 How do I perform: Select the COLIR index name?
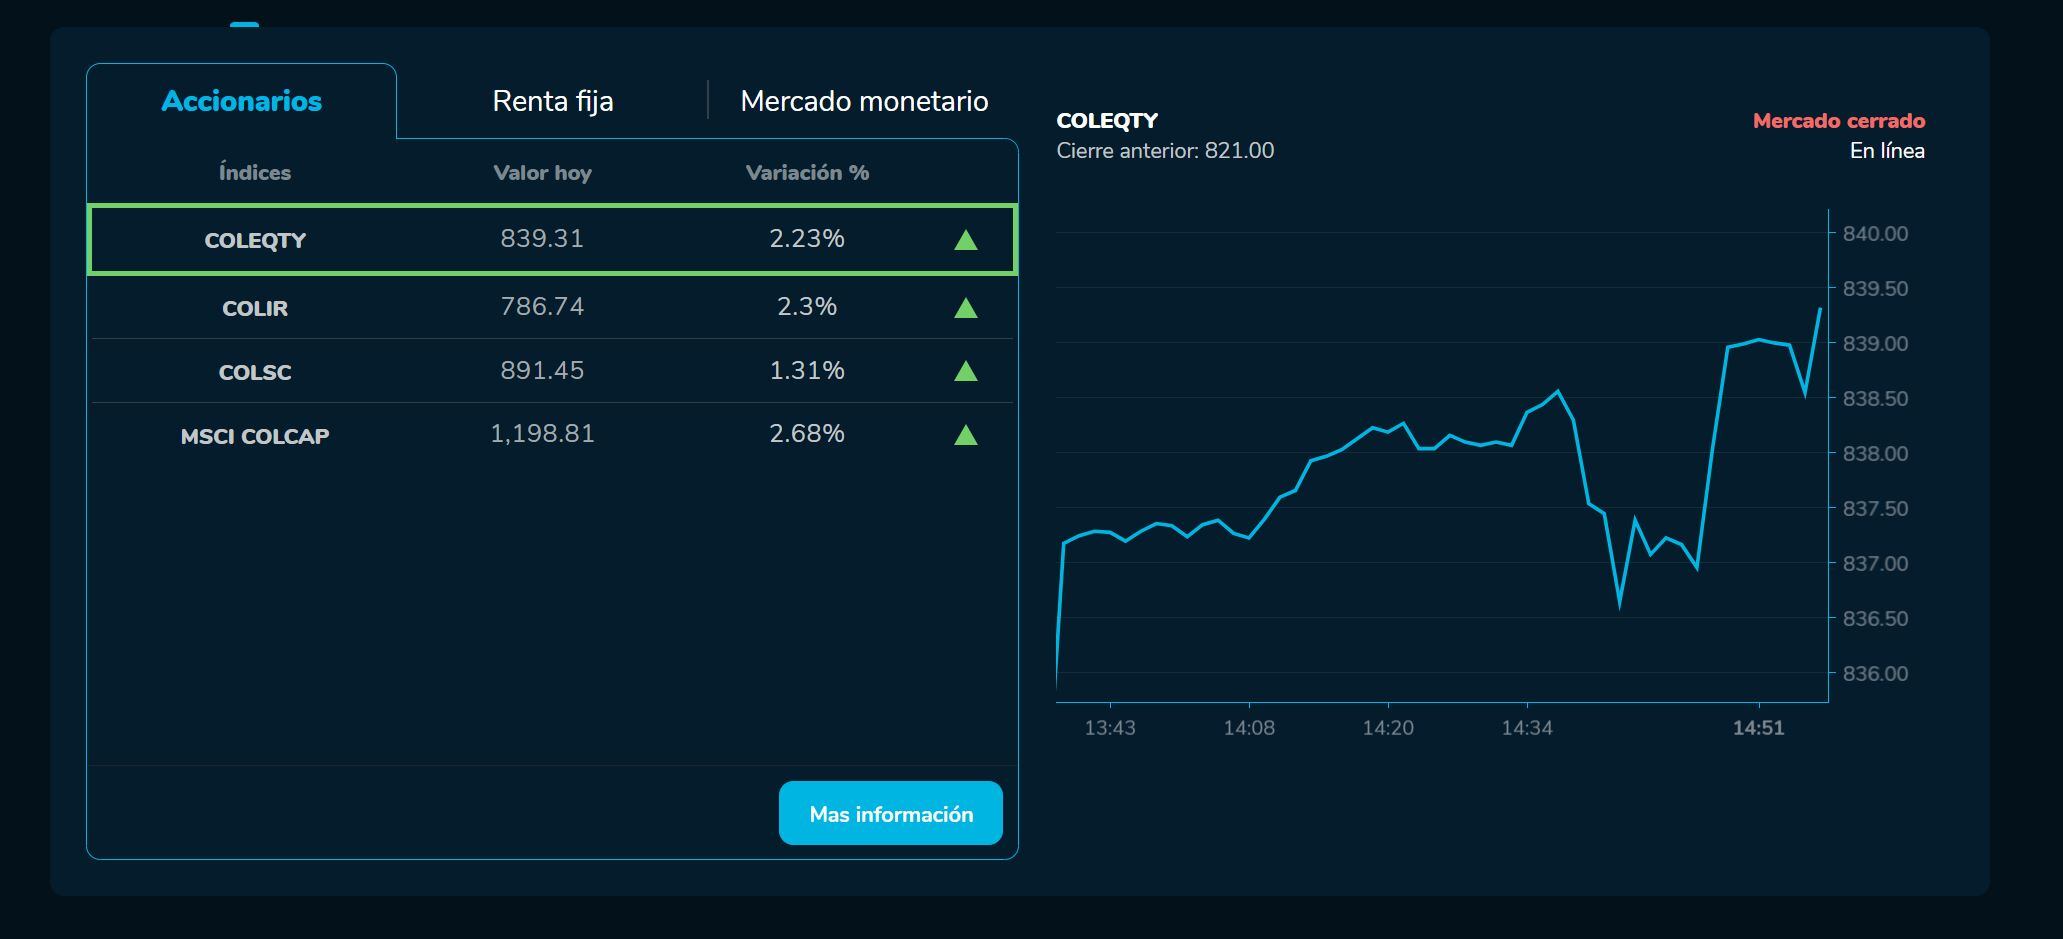point(255,308)
